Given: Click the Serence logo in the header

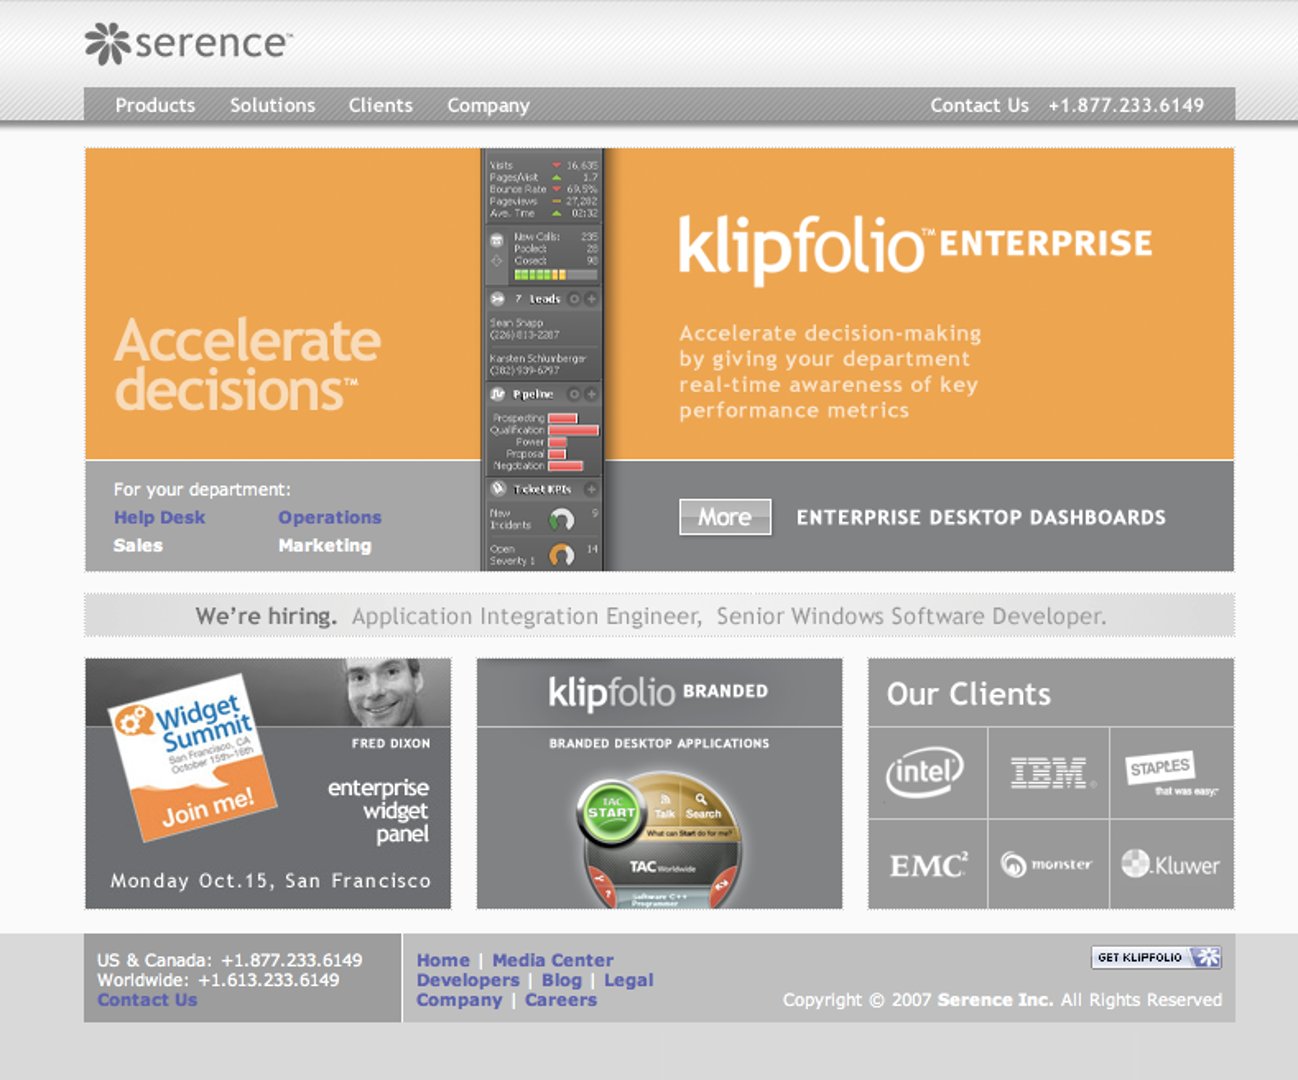Looking at the screenshot, I should pyautogui.click(x=188, y=44).
